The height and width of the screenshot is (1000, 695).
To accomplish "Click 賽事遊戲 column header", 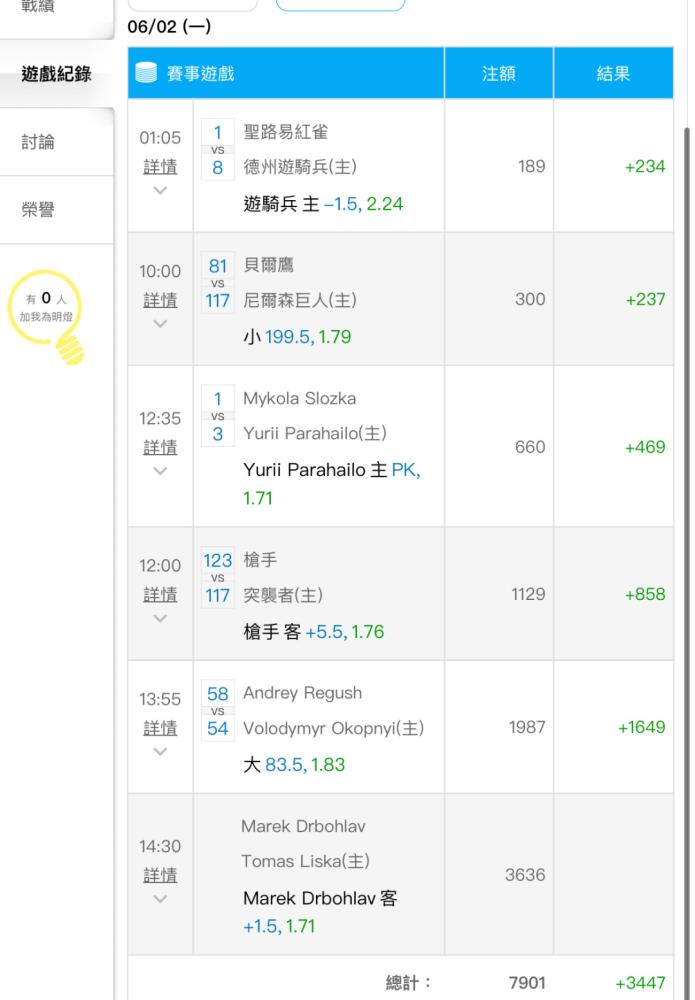I will pyautogui.click(x=286, y=73).
